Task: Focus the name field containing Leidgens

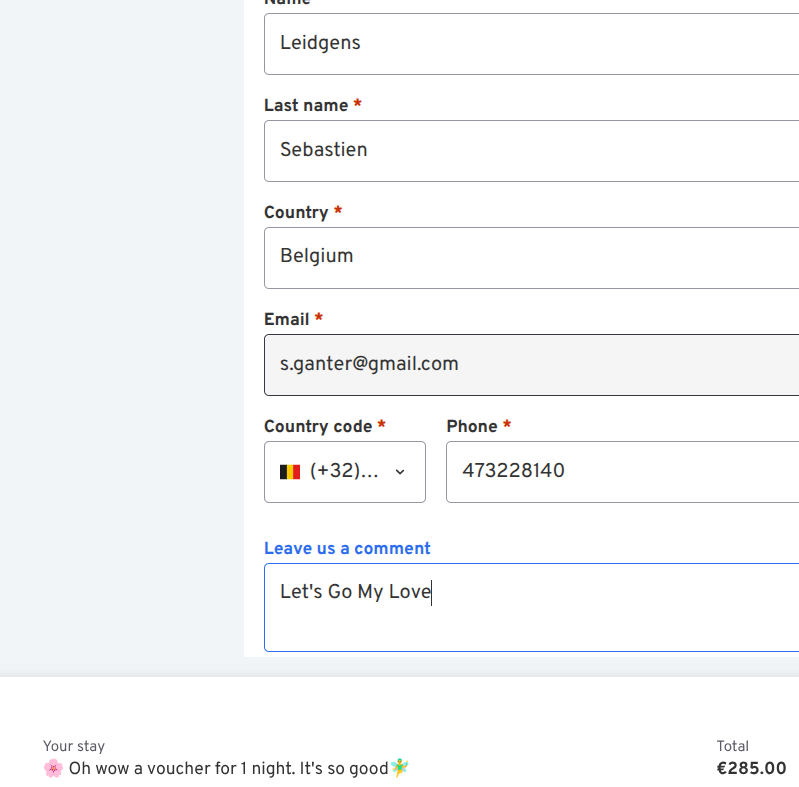Action: [x=530, y=44]
